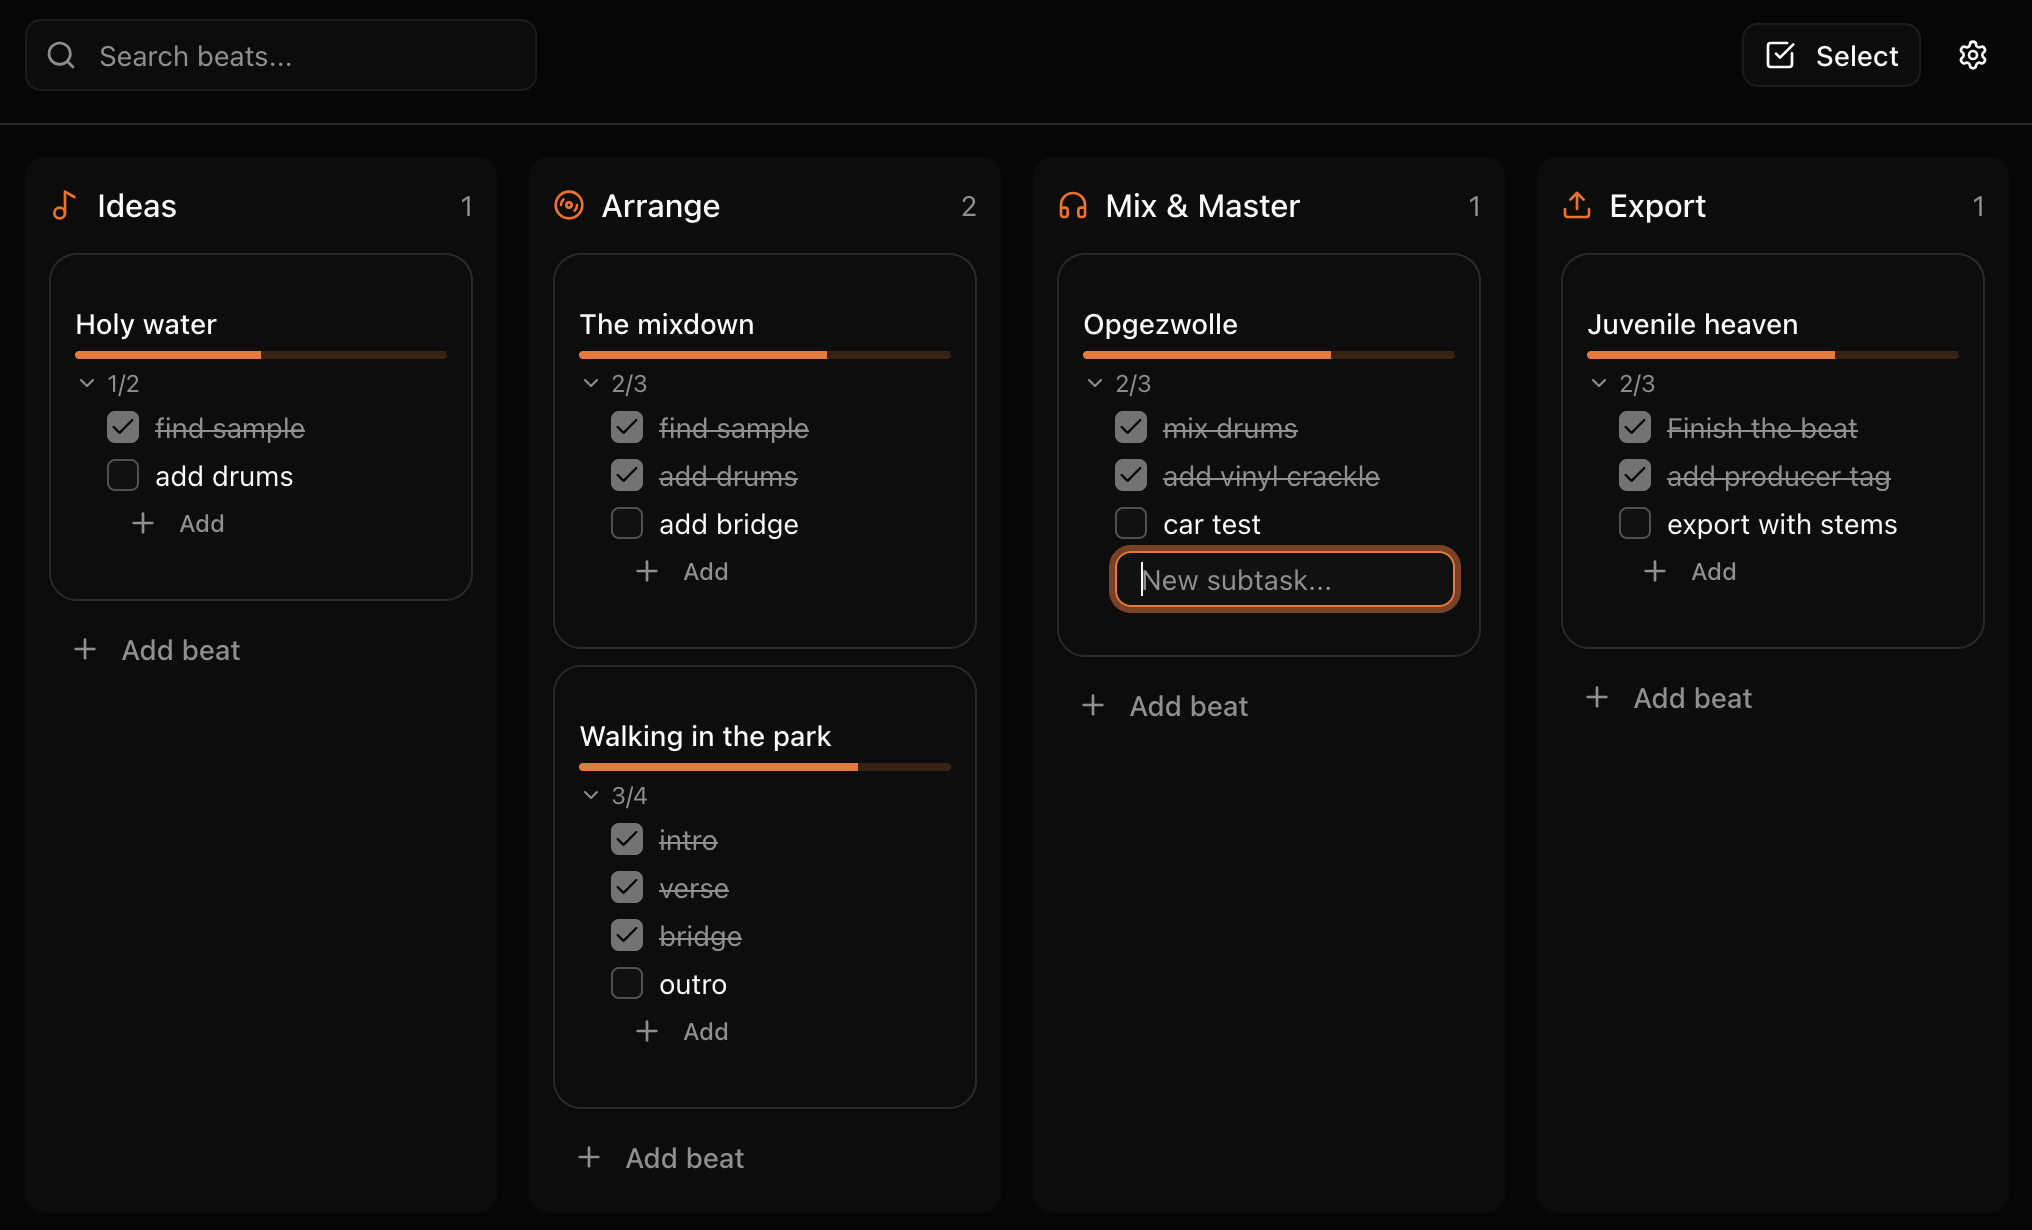Check the car test subtask in Opgezwolle
The height and width of the screenshot is (1230, 2032).
[1130, 523]
